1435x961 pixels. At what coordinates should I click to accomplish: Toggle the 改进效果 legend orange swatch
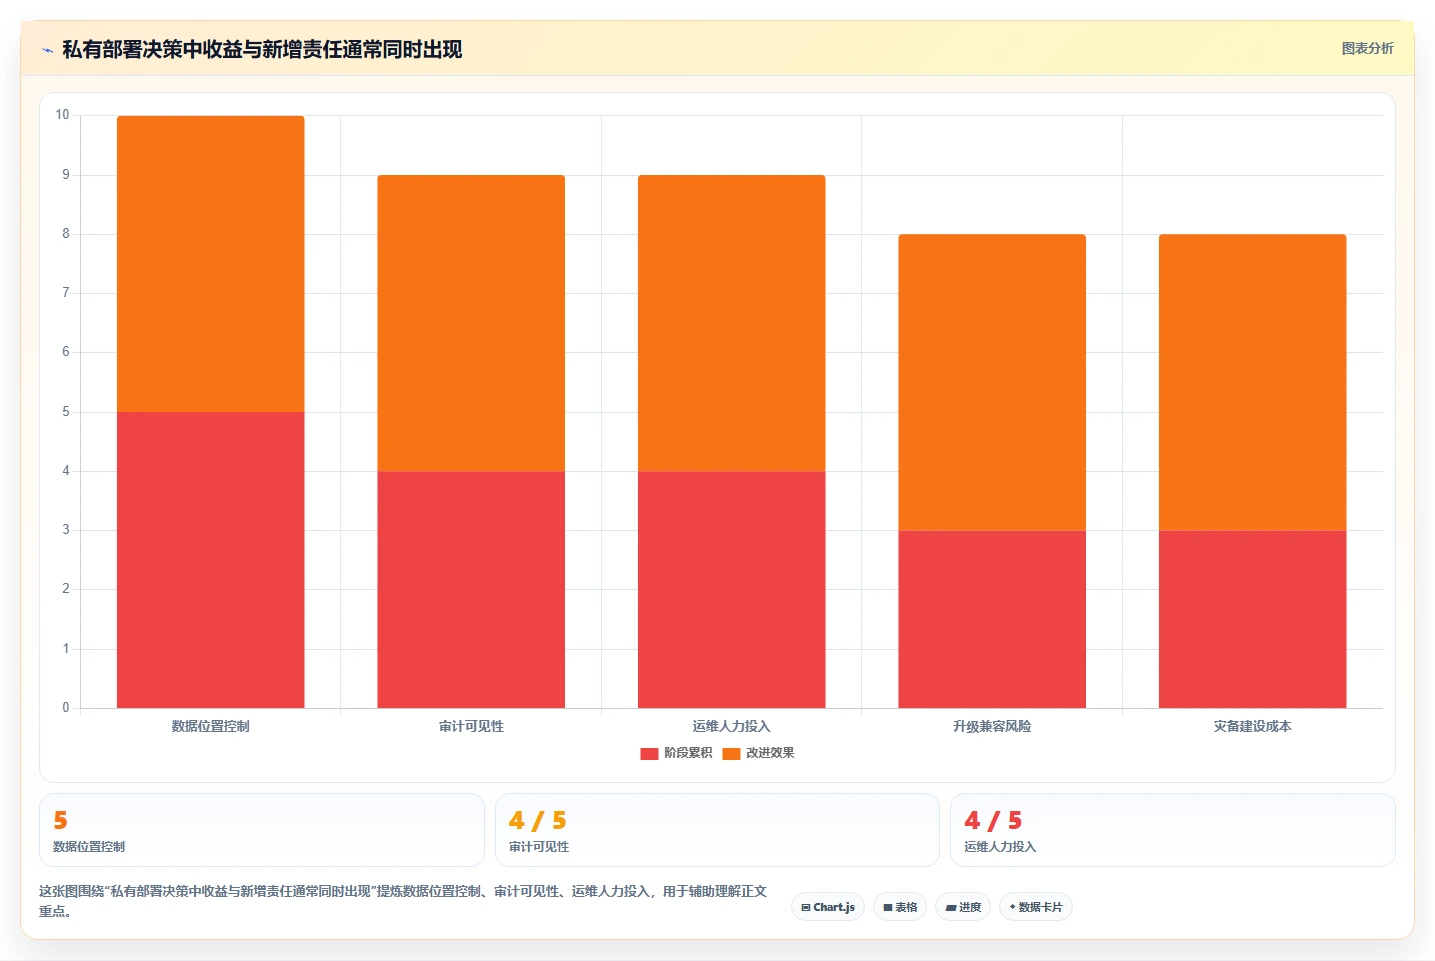point(731,753)
